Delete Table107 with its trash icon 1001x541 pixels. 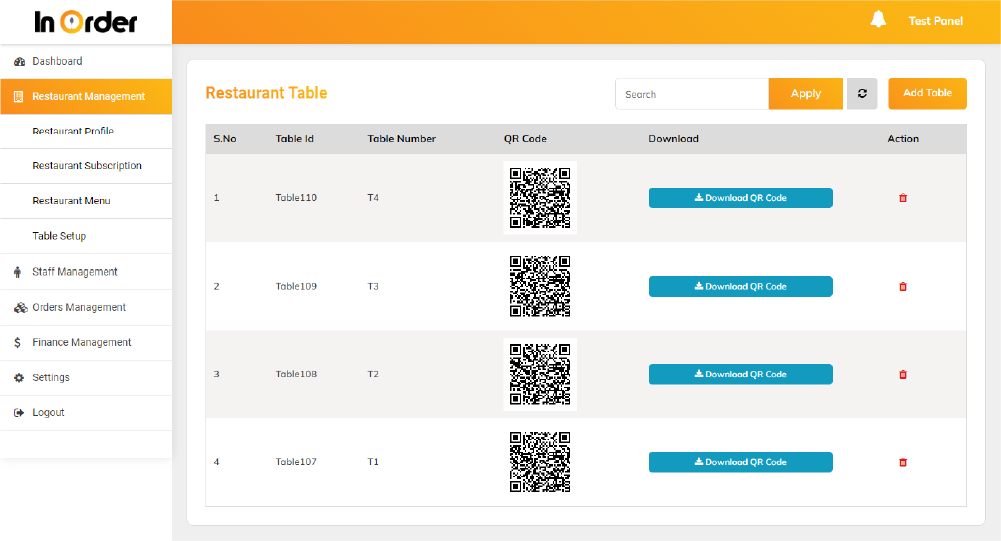pos(903,462)
